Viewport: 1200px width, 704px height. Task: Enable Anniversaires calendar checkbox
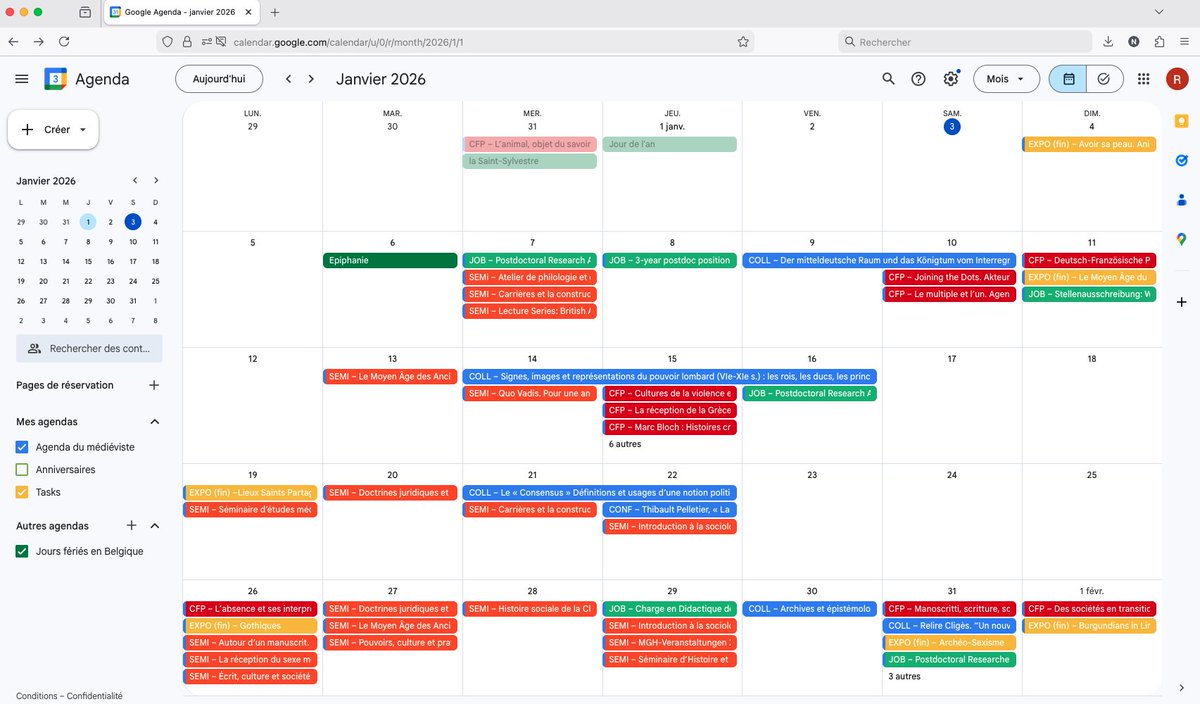(x=22, y=469)
